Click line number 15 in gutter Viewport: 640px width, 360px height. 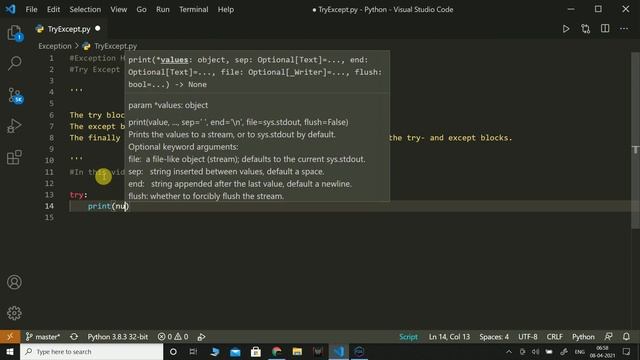pyautogui.click(x=49, y=218)
